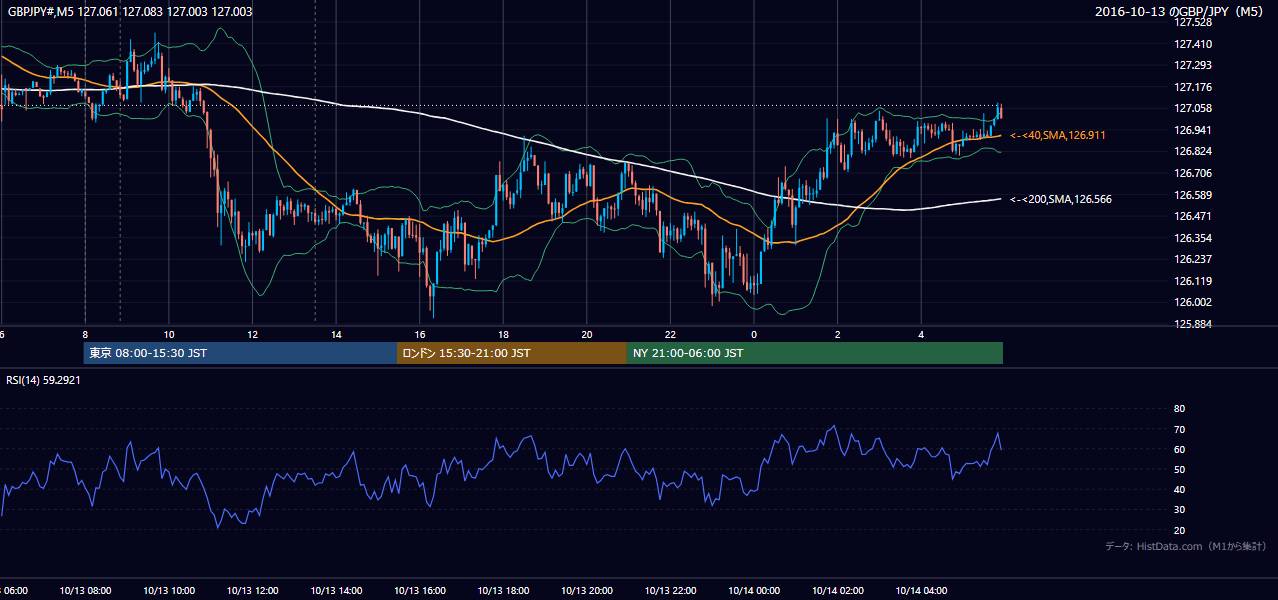The height and width of the screenshot is (600, 1278).
Task: Click hour marker 22 under the price chart
Action: 670,335
